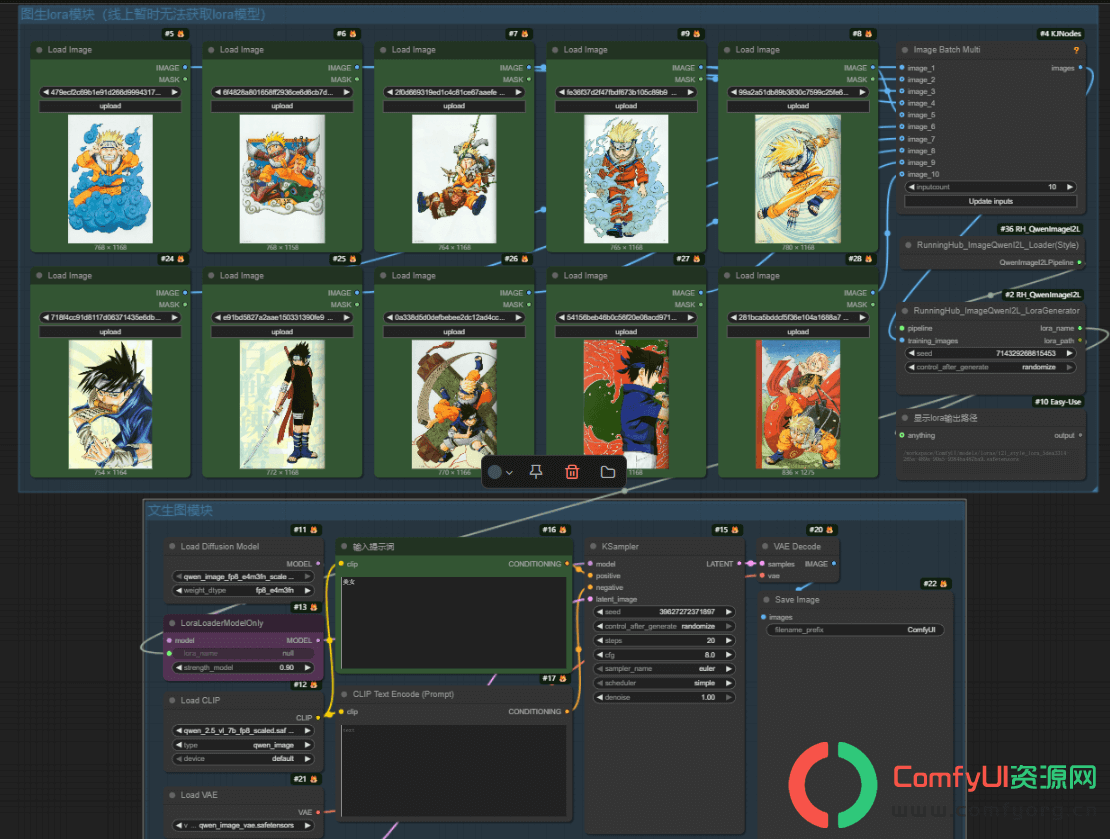Adjust strength_model 0.90 value field
This screenshot has height=839, width=1110.
tap(244, 668)
